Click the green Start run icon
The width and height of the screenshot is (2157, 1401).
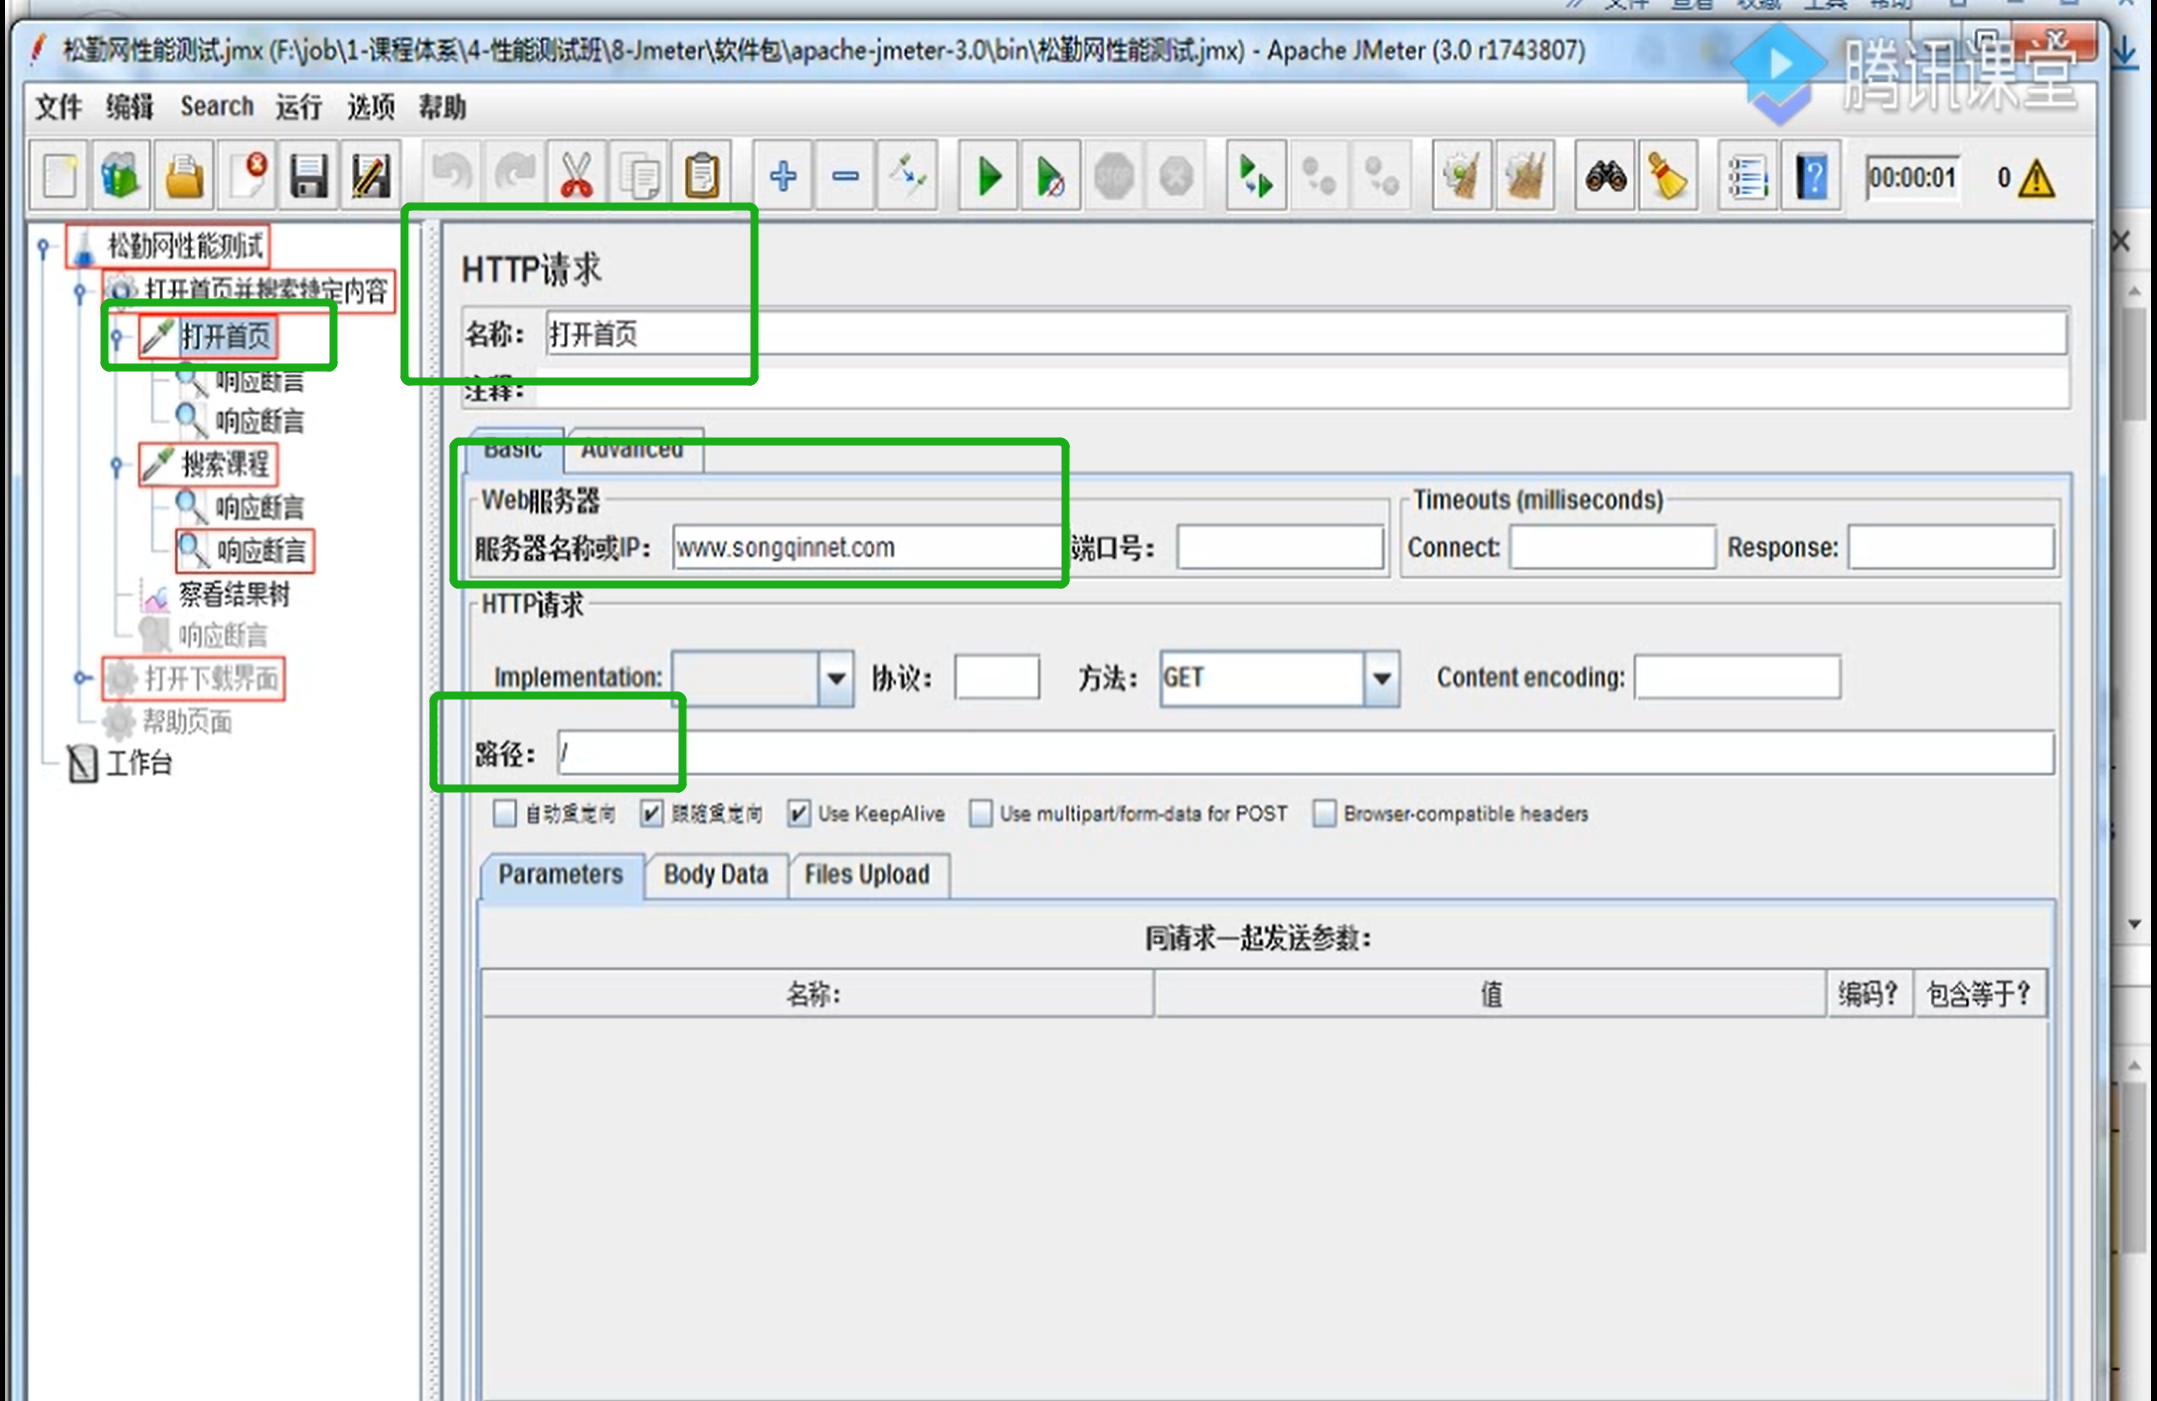988,177
